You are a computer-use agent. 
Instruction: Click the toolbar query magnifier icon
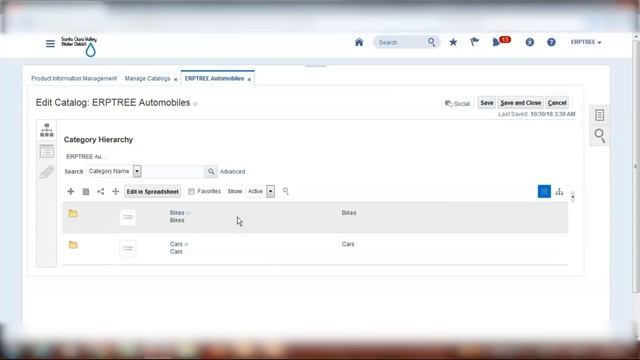coord(286,191)
